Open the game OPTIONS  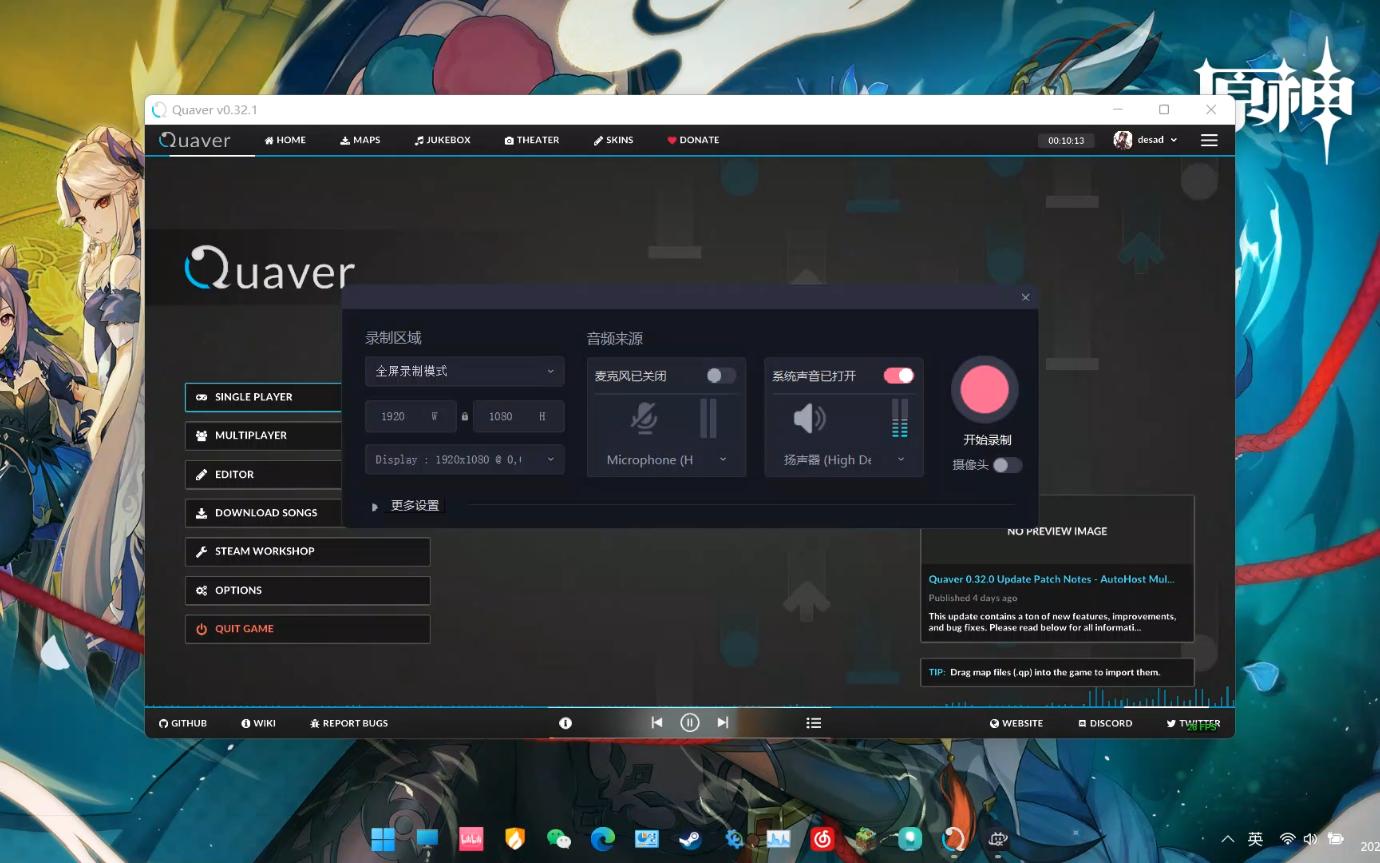pos(307,590)
